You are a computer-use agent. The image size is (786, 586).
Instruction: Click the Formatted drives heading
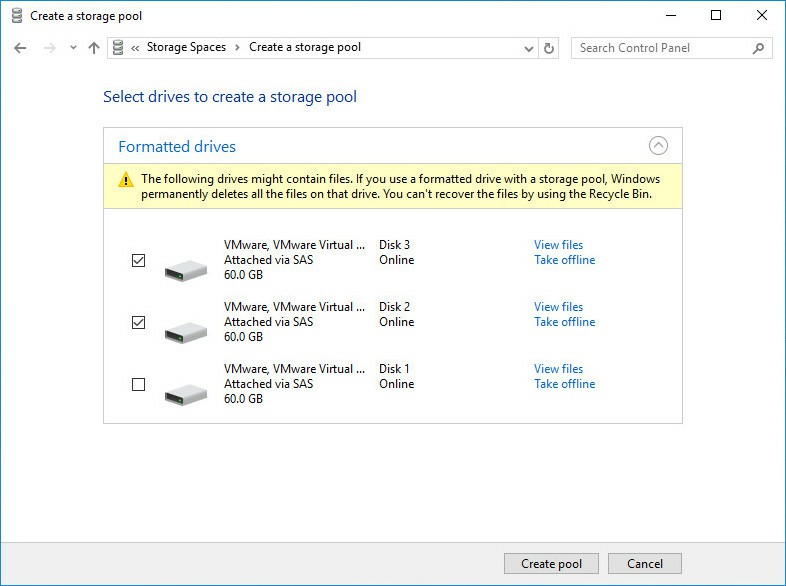pos(177,146)
